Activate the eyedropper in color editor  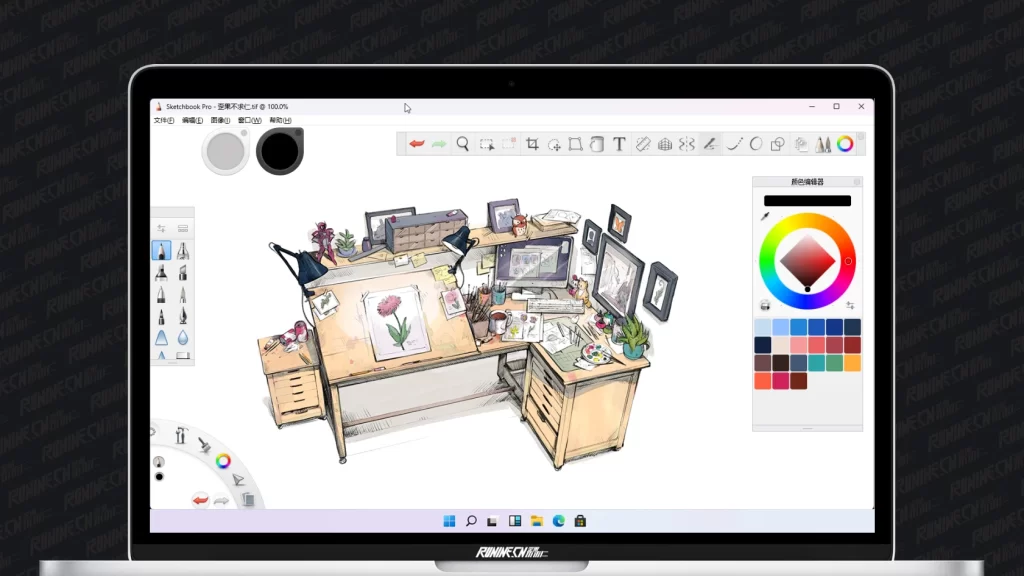click(x=765, y=216)
